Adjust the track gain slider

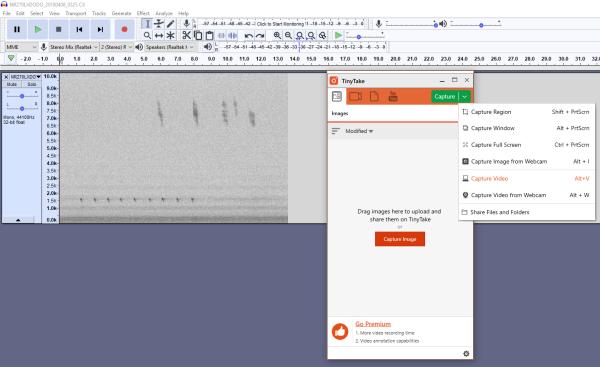click(x=22, y=96)
